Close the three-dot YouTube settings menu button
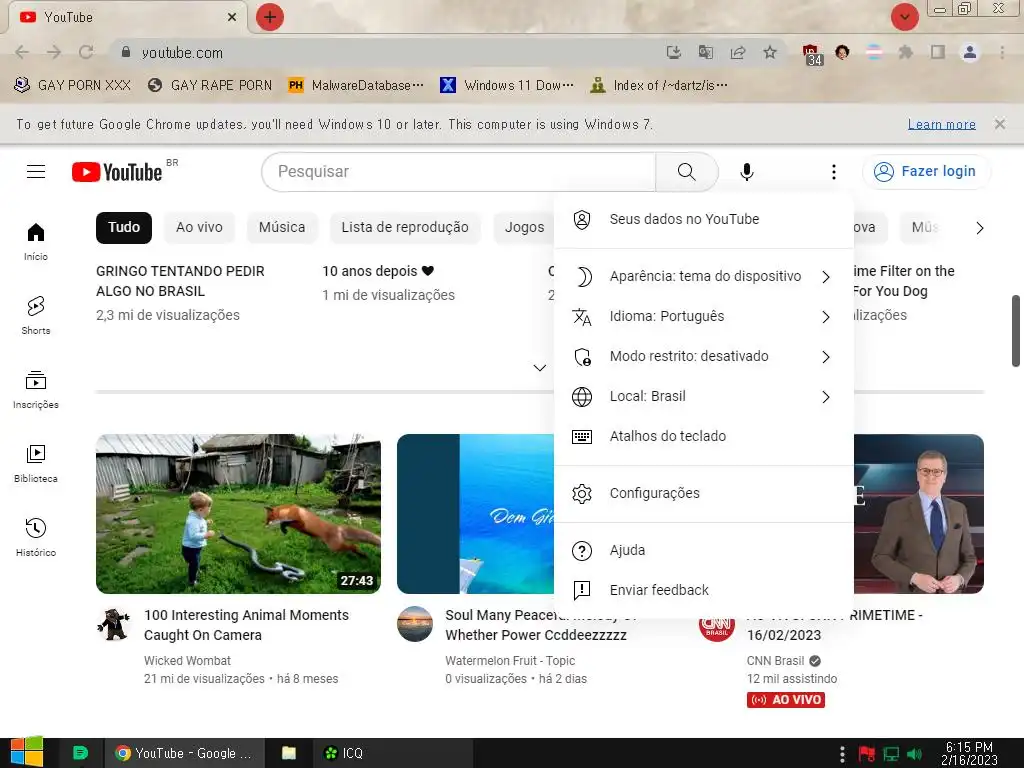Screen dimensions: 1024x768 (x=833, y=172)
